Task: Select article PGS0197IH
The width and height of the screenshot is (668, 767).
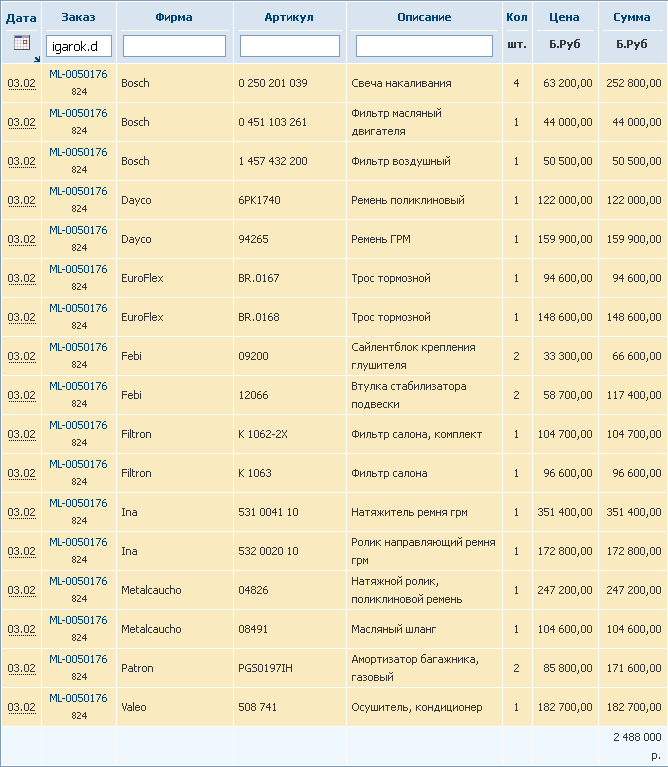Action: click(x=266, y=668)
